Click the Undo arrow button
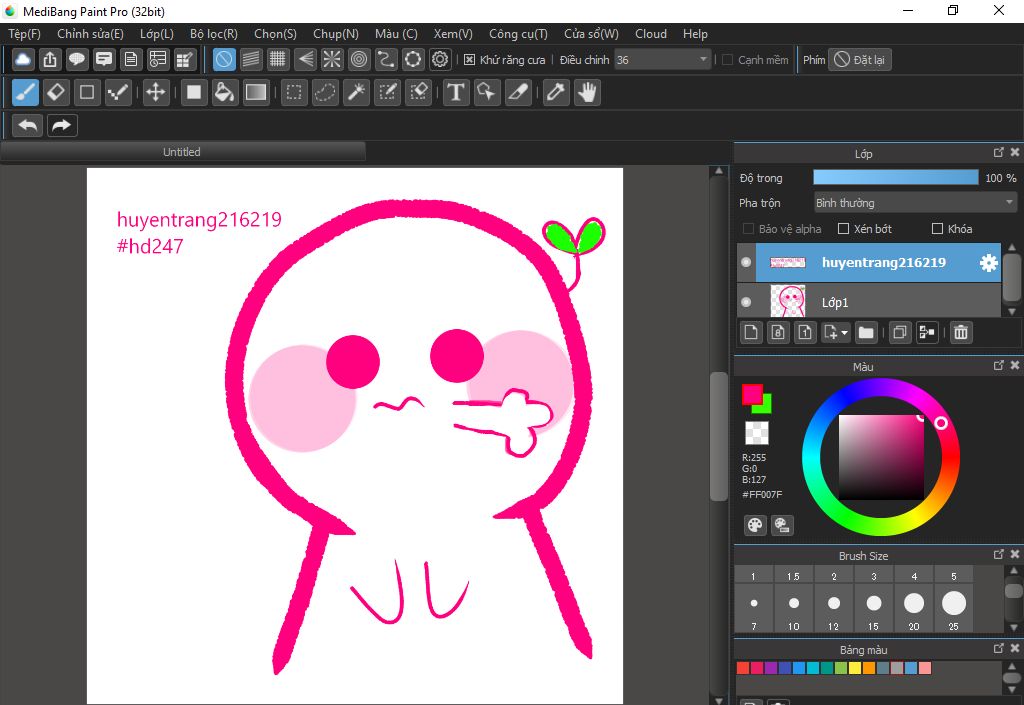The width and height of the screenshot is (1024, 705). pyautogui.click(x=28, y=125)
